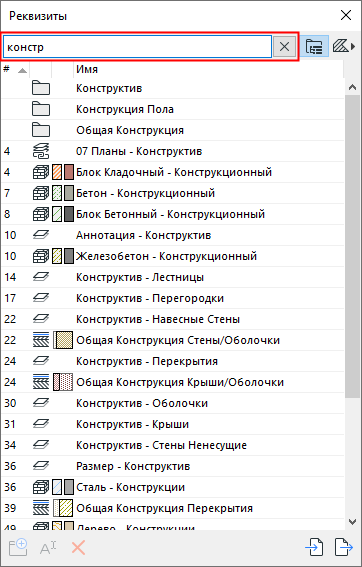Click building material icon of Бетон - Конструкционный
362x567 pixels.
pos(41,193)
